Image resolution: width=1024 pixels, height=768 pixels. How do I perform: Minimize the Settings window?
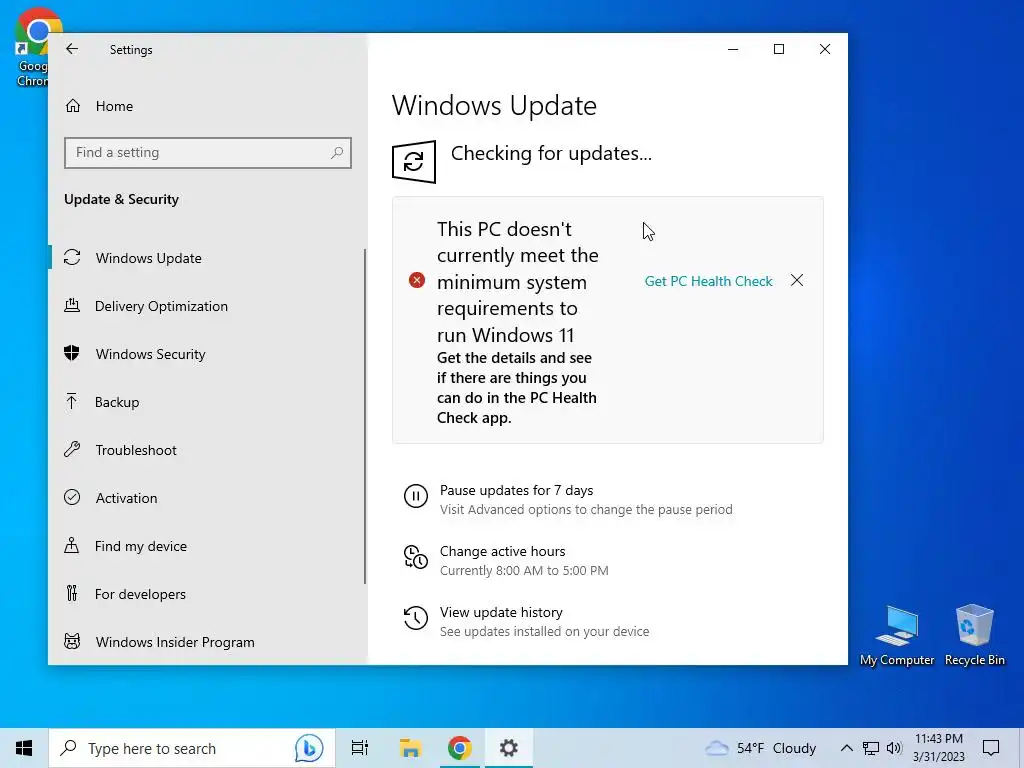point(733,49)
